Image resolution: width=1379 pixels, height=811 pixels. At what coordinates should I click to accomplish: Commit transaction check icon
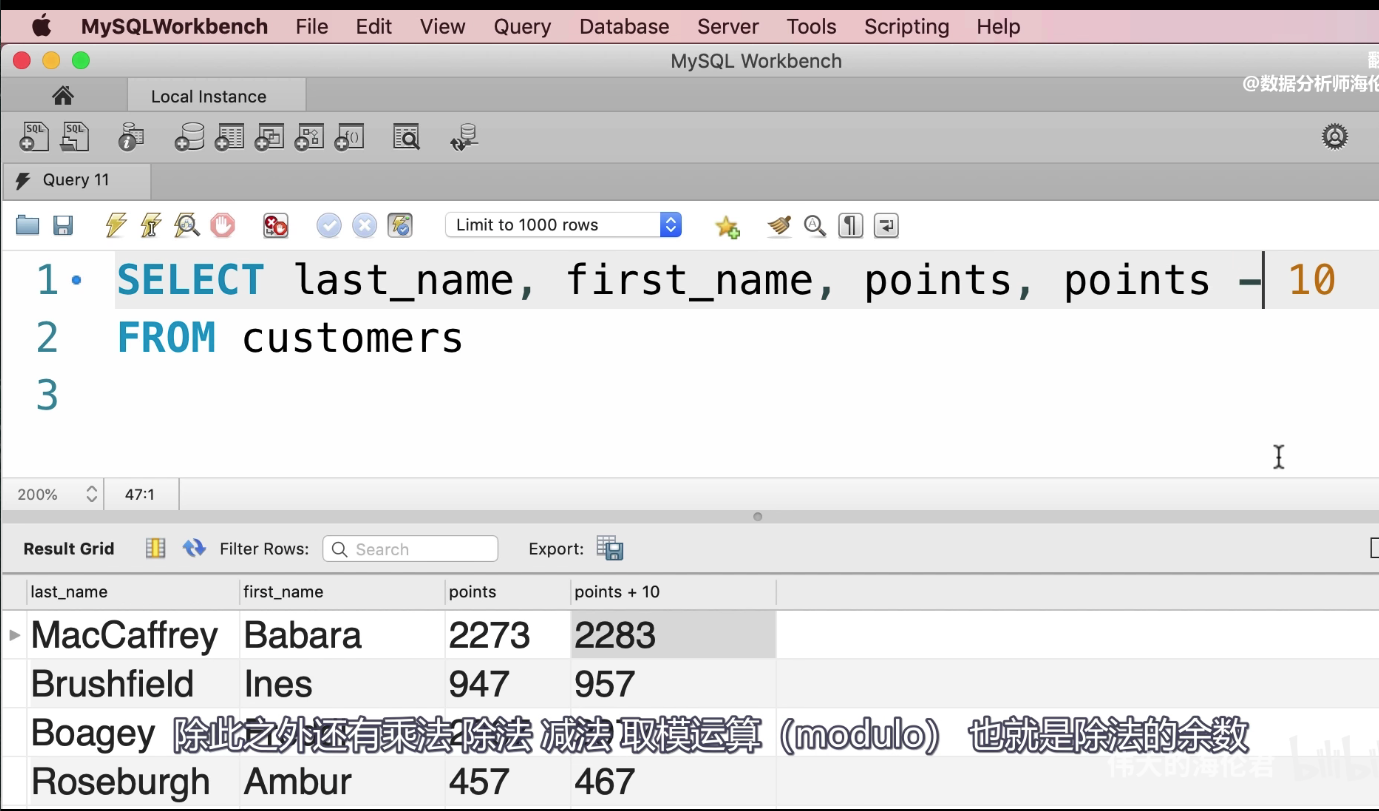click(329, 225)
